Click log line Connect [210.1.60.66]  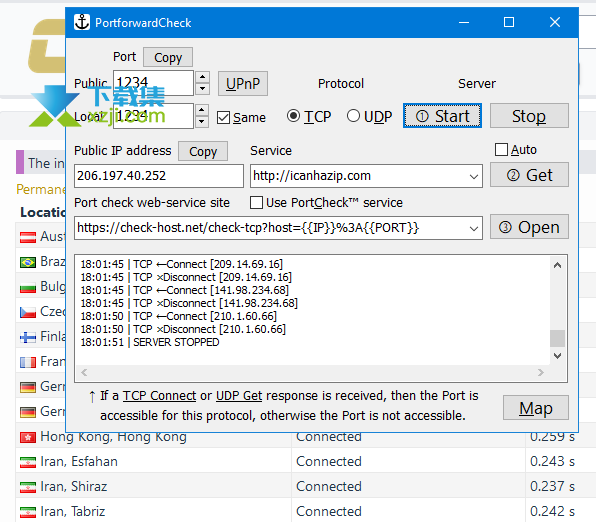(x=179, y=316)
